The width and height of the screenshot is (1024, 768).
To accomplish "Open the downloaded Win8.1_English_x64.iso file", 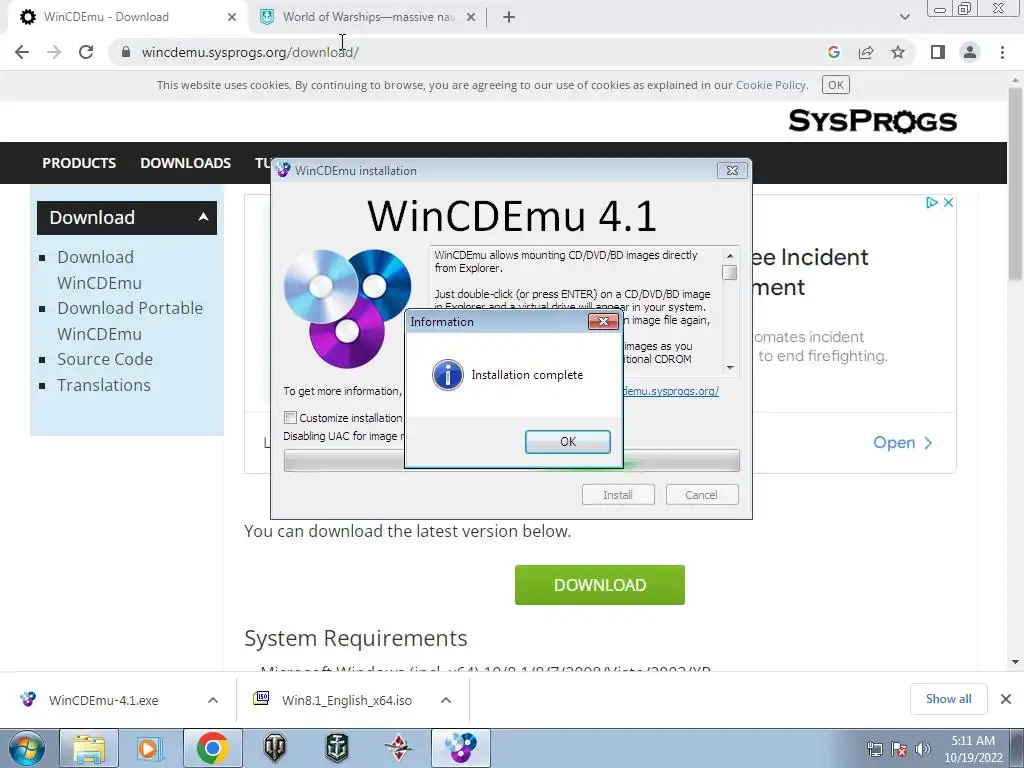I will pos(347,700).
